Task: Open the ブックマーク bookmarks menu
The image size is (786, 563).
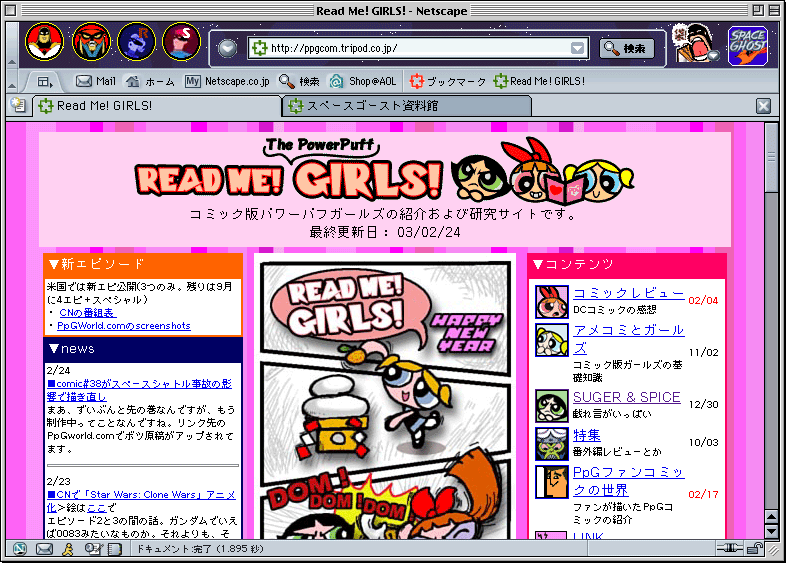Action: click(x=448, y=81)
